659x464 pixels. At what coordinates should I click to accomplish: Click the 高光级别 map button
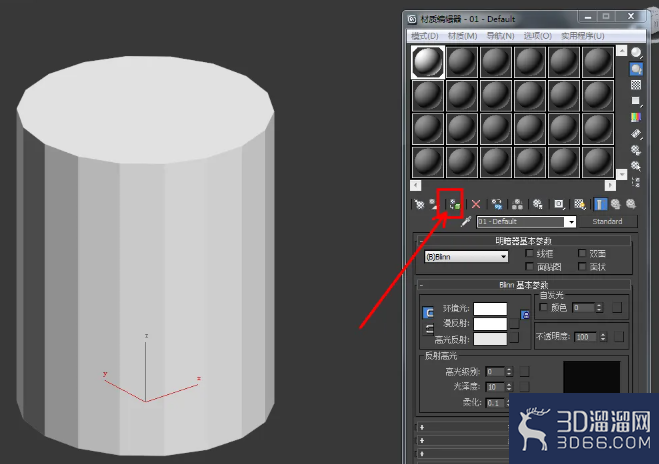(x=524, y=372)
